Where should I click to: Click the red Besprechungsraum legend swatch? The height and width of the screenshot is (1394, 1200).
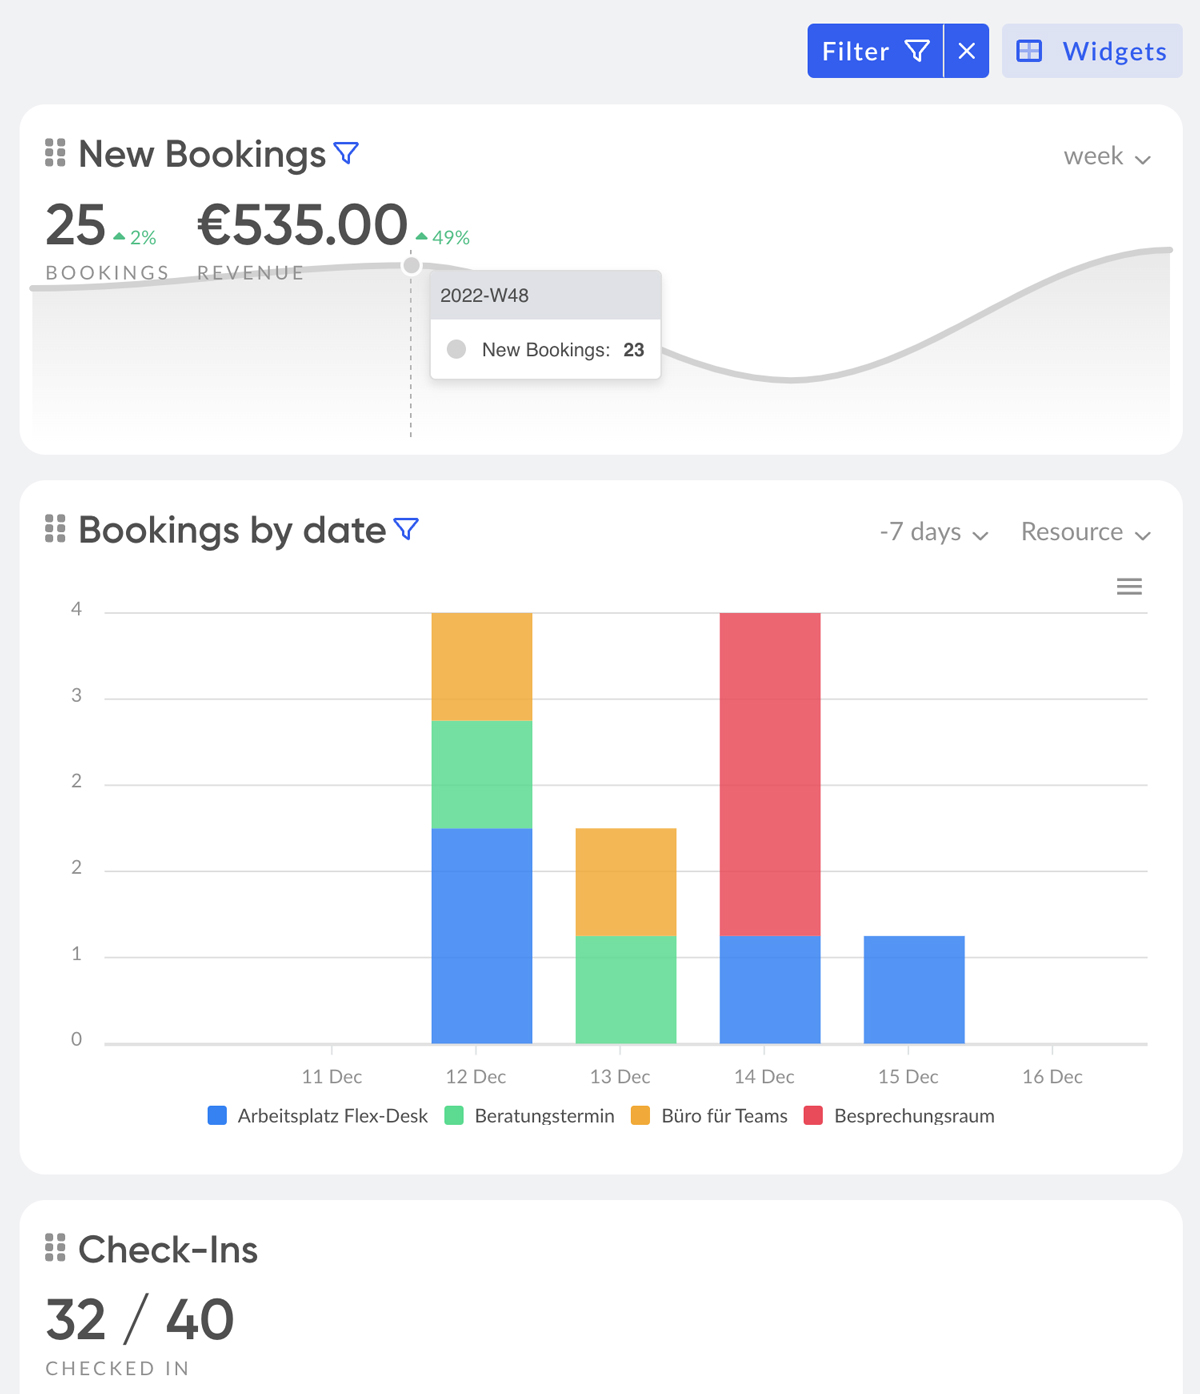coord(813,1116)
